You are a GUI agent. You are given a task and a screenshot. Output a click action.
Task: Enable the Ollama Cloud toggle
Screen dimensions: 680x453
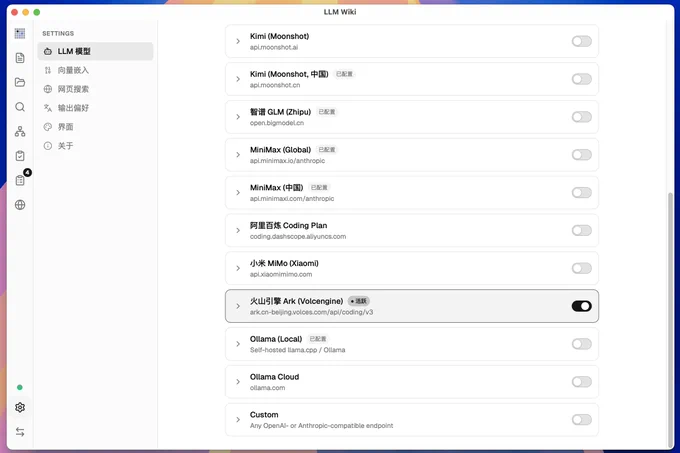[582, 381]
